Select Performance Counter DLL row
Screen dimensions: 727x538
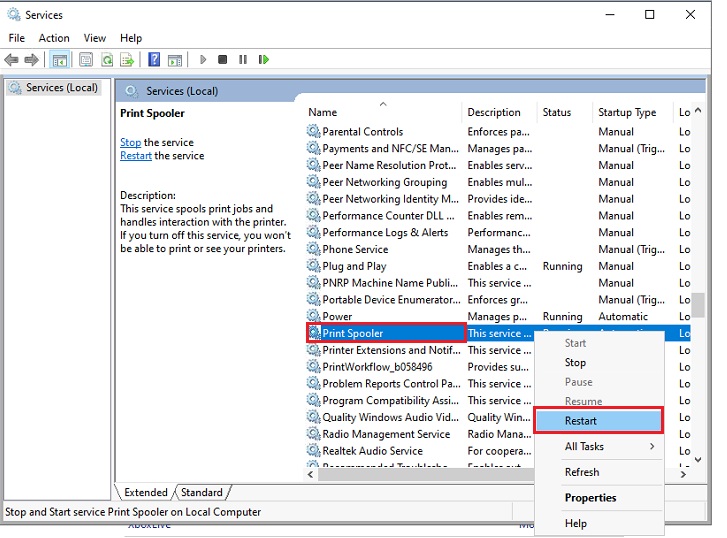(498, 216)
